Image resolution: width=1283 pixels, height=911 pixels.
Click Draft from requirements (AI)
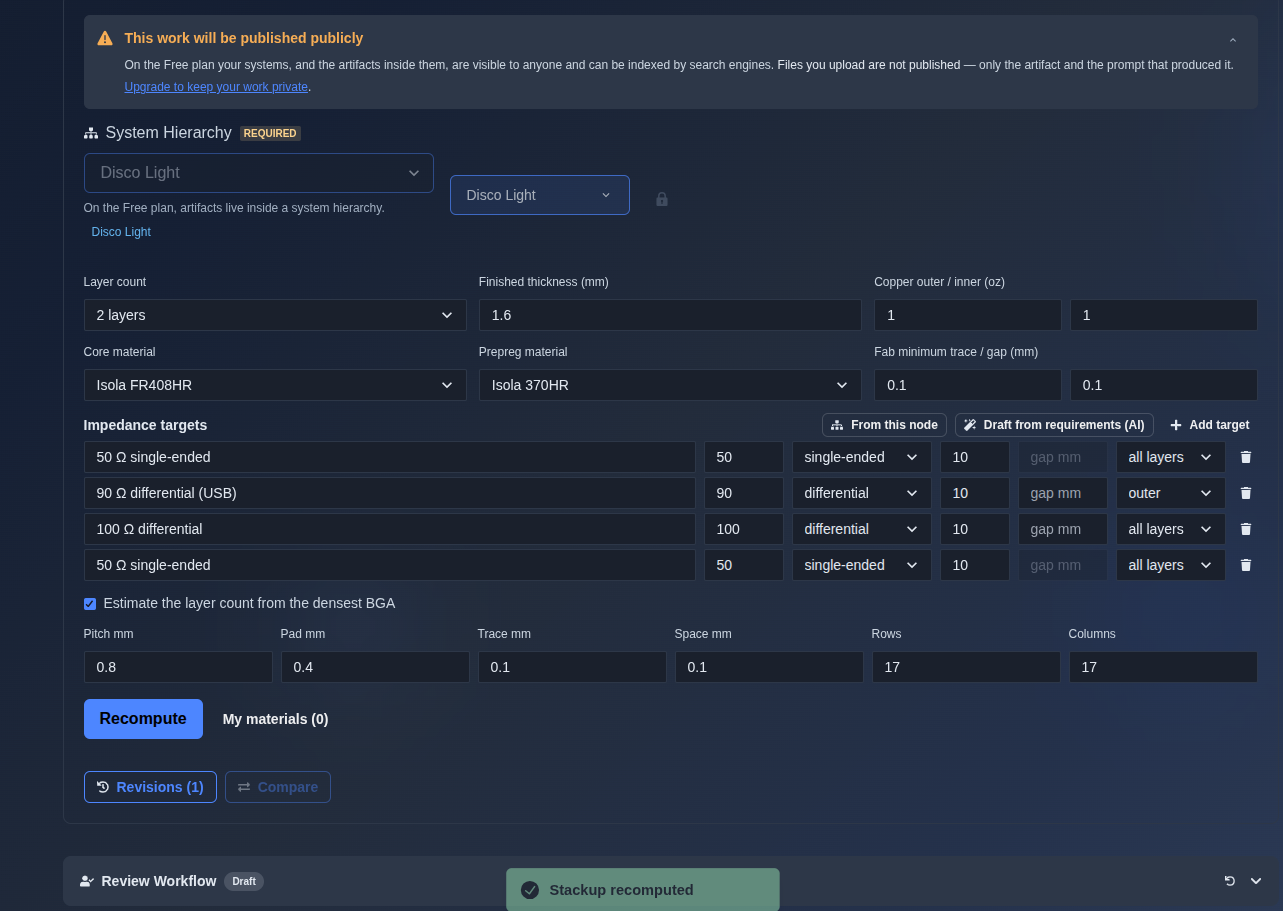1054,425
